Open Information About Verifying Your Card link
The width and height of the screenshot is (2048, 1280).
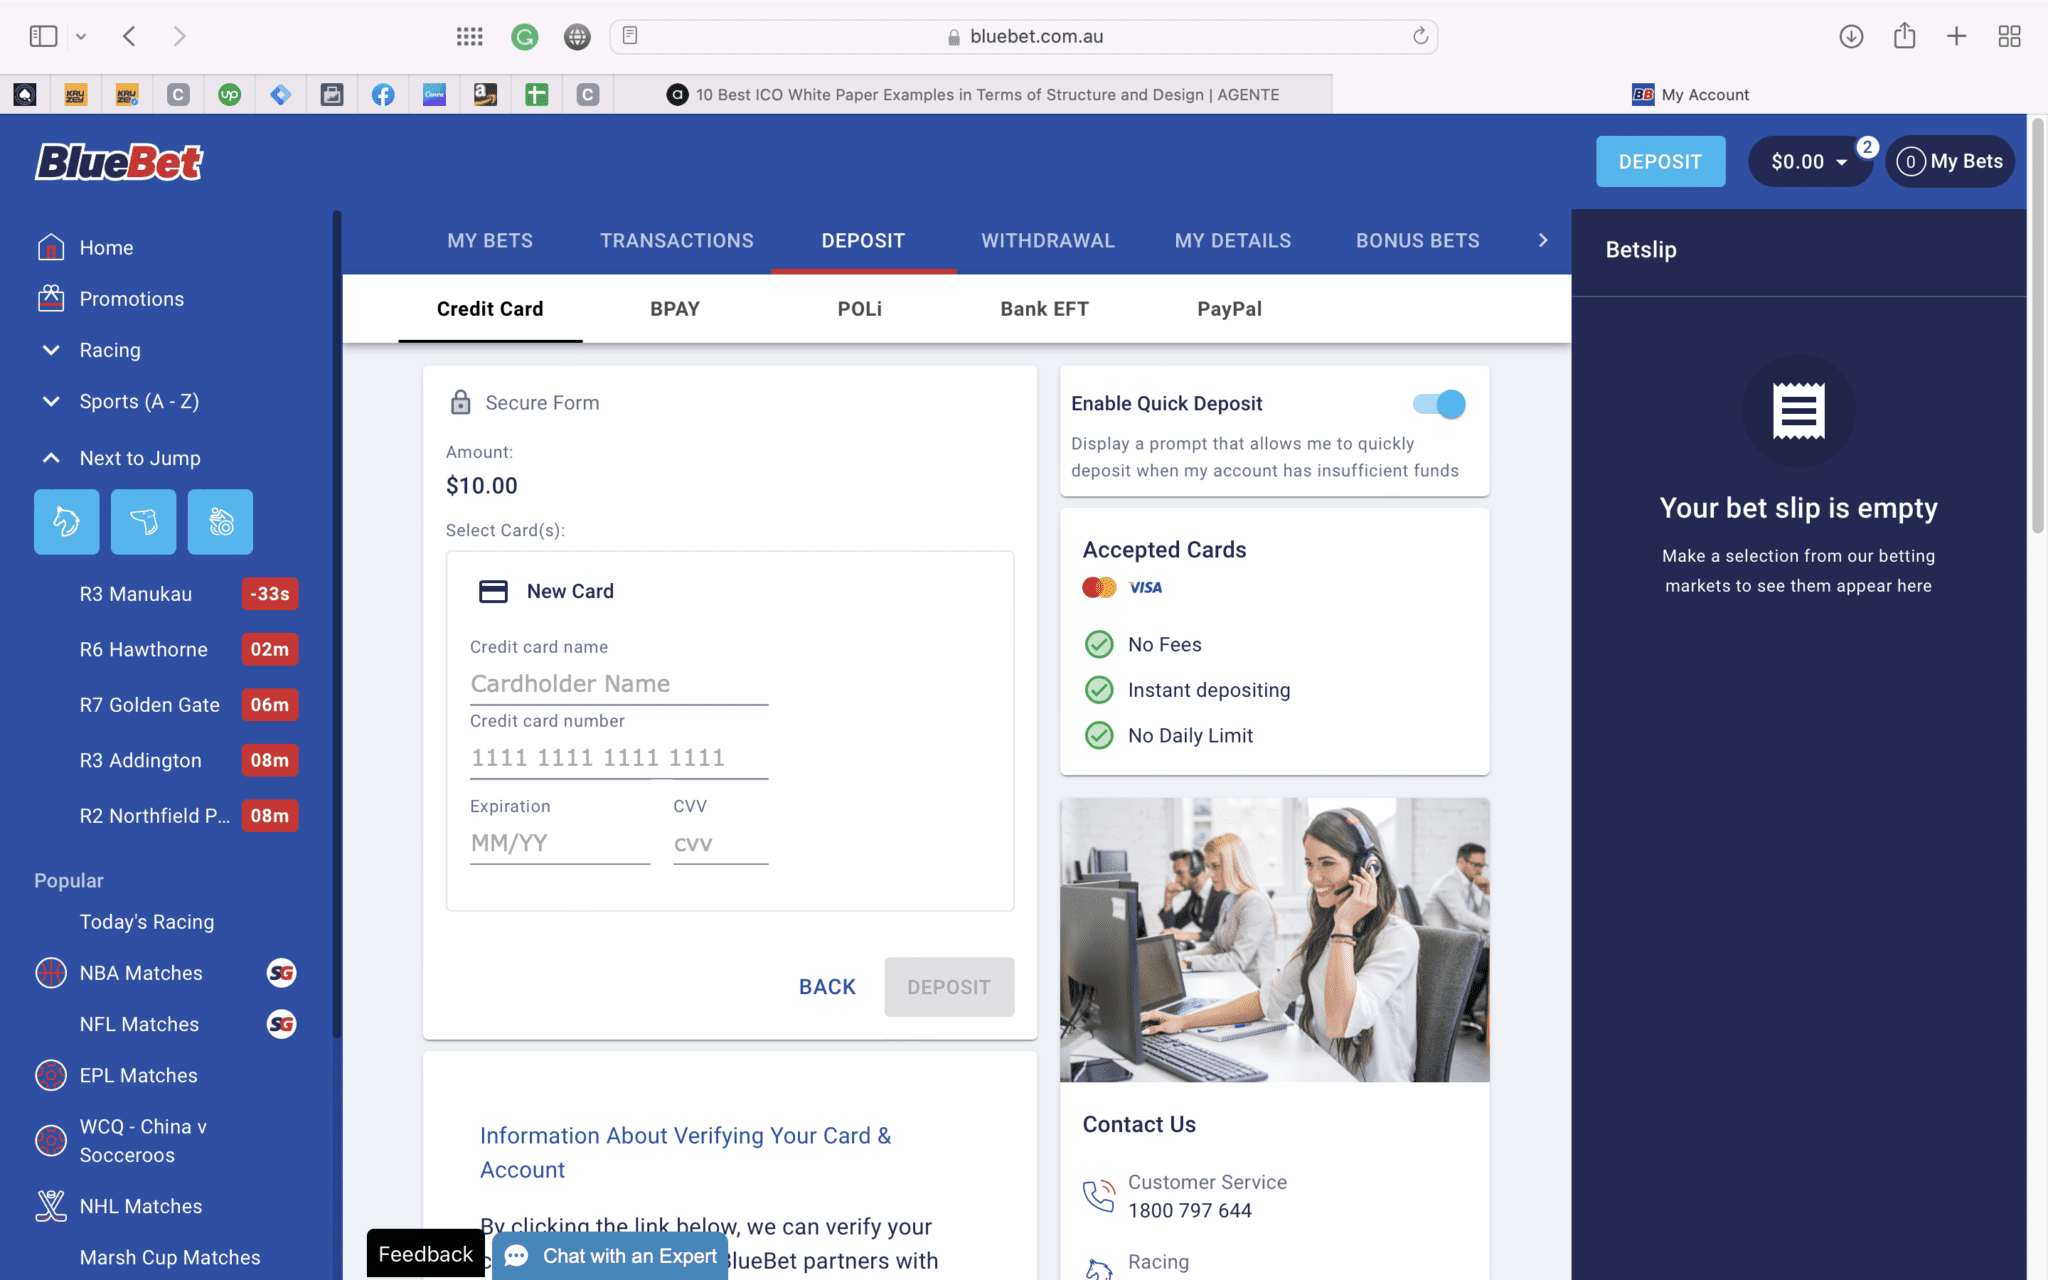pos(685,1152)
